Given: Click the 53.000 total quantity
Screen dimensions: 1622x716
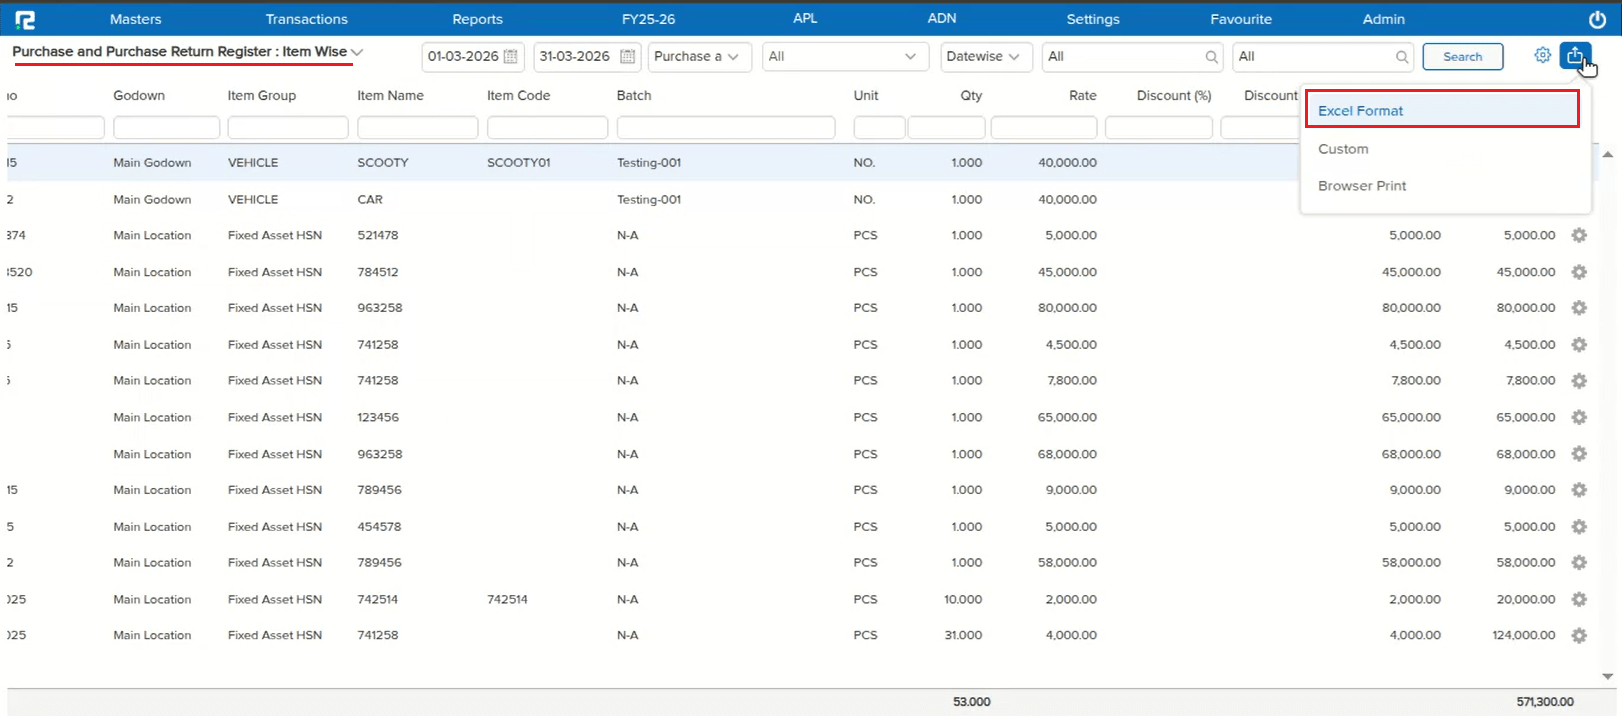Looking at the screenshot, I should [x=971, y=702].
